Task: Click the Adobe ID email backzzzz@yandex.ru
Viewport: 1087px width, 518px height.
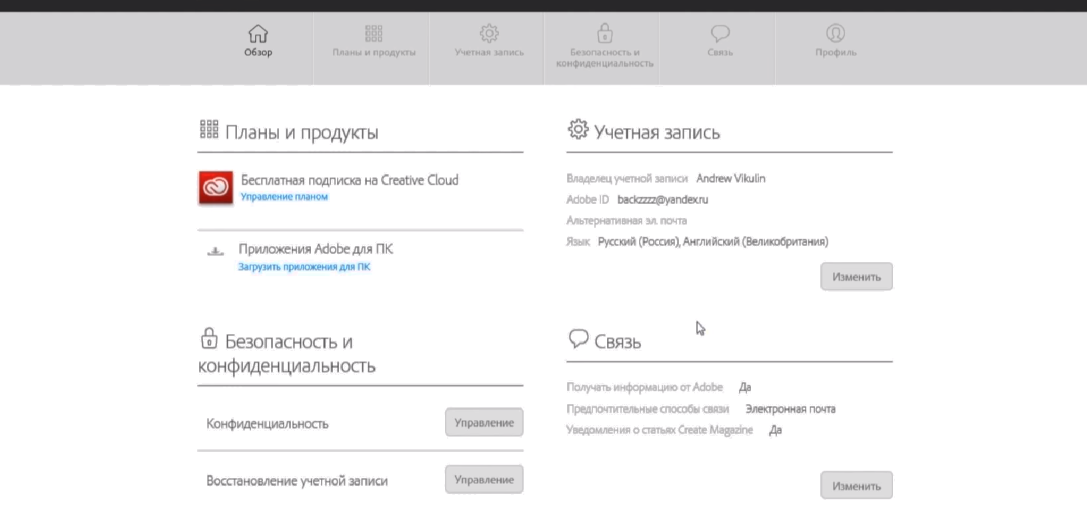Action: (663, 200)
